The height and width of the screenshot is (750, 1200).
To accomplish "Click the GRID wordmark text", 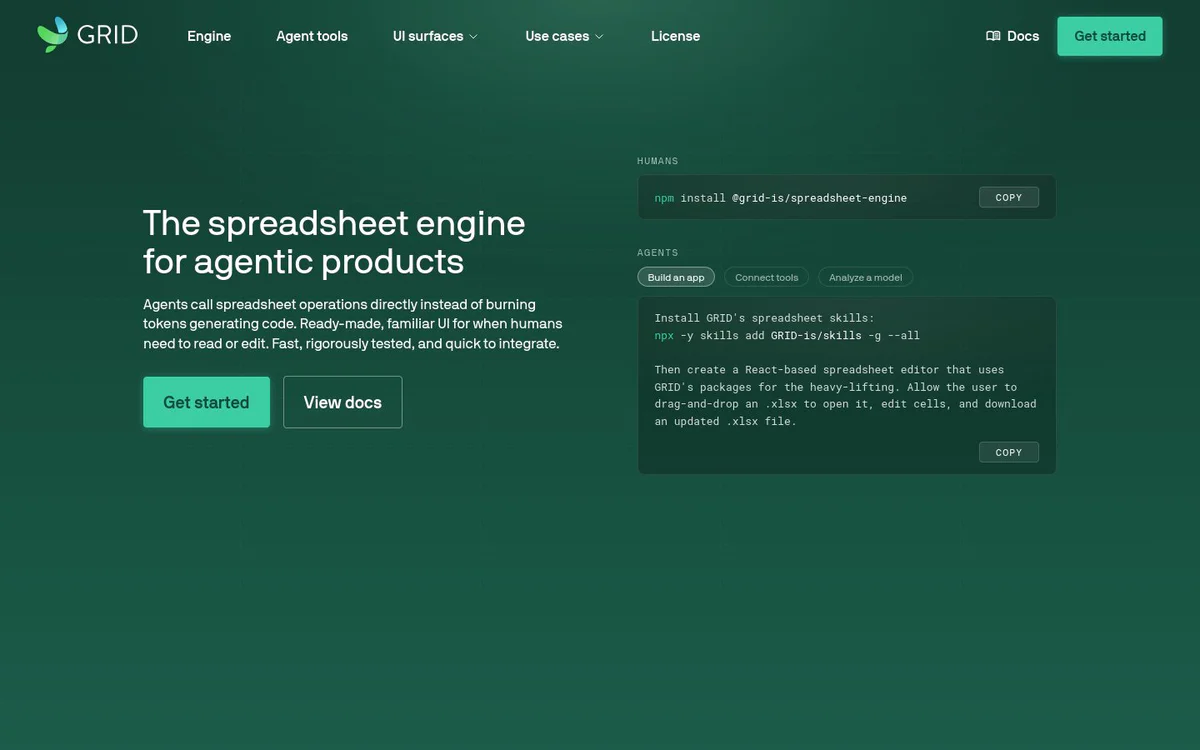I will [107, 36].
